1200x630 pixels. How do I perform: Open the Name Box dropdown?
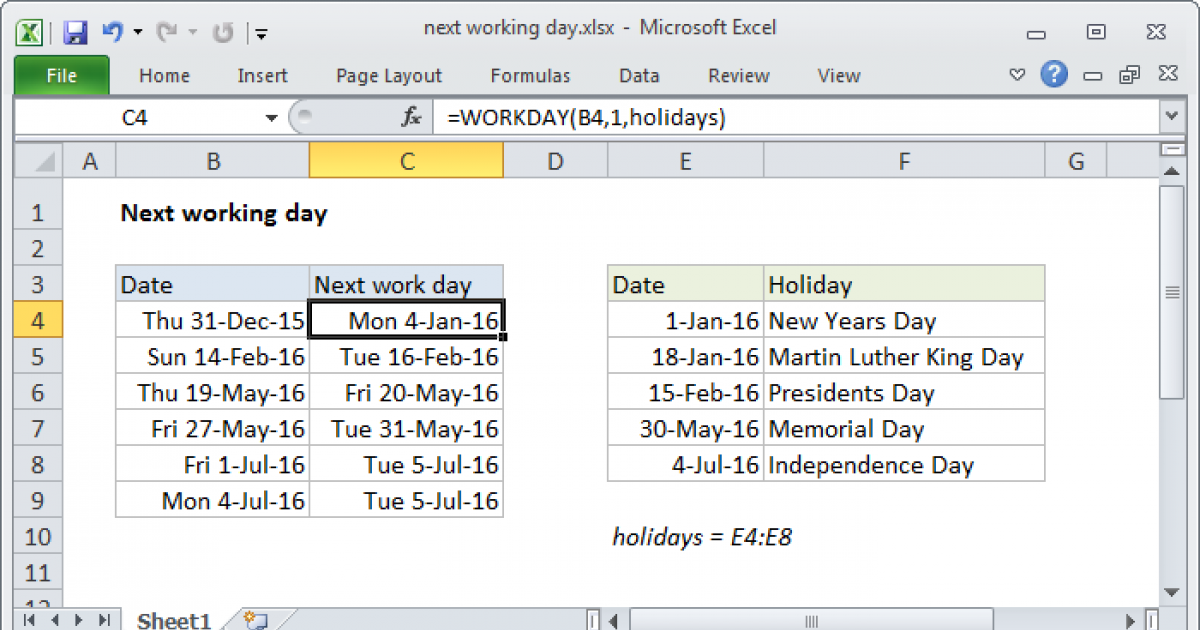click(270, 117)
